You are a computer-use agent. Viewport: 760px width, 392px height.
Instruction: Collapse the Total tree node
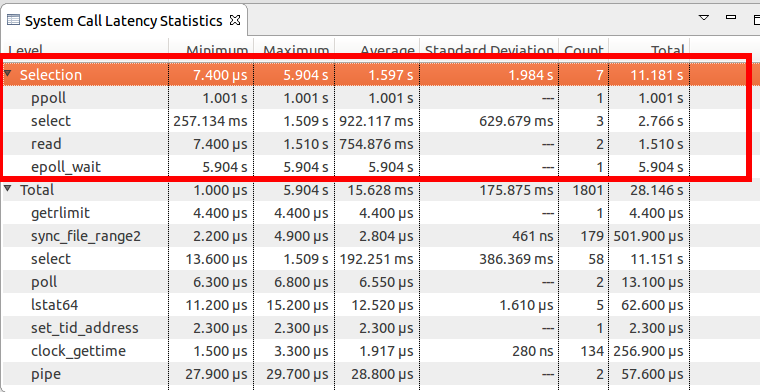pyautogui.click(x=8, y=188)
